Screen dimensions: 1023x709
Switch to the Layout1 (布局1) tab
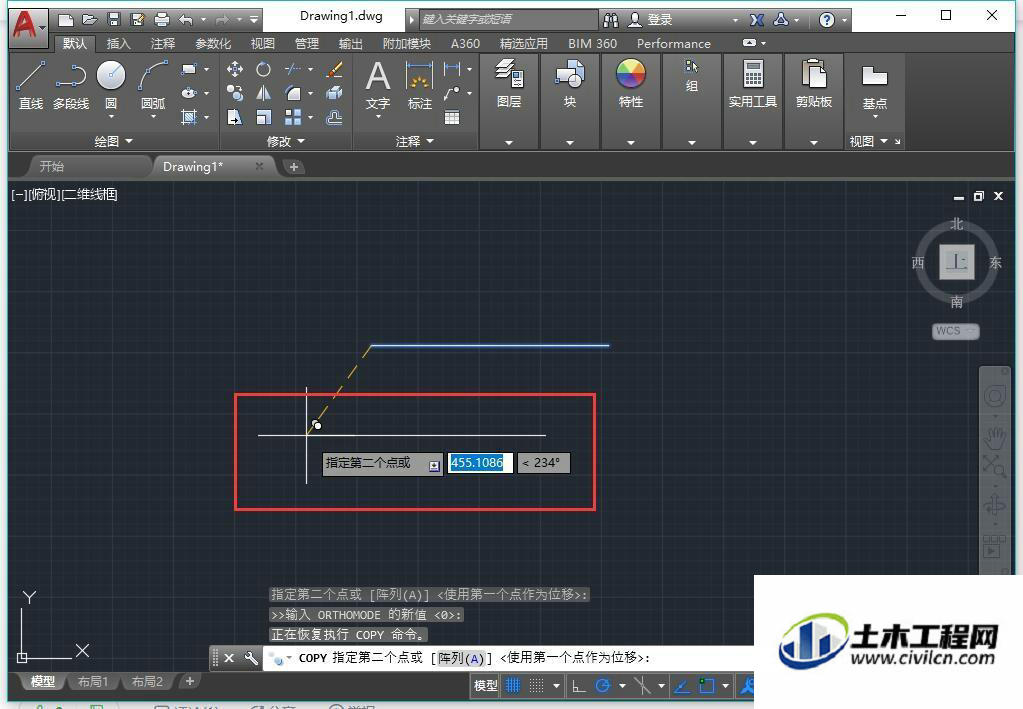(x=93, y=681)
